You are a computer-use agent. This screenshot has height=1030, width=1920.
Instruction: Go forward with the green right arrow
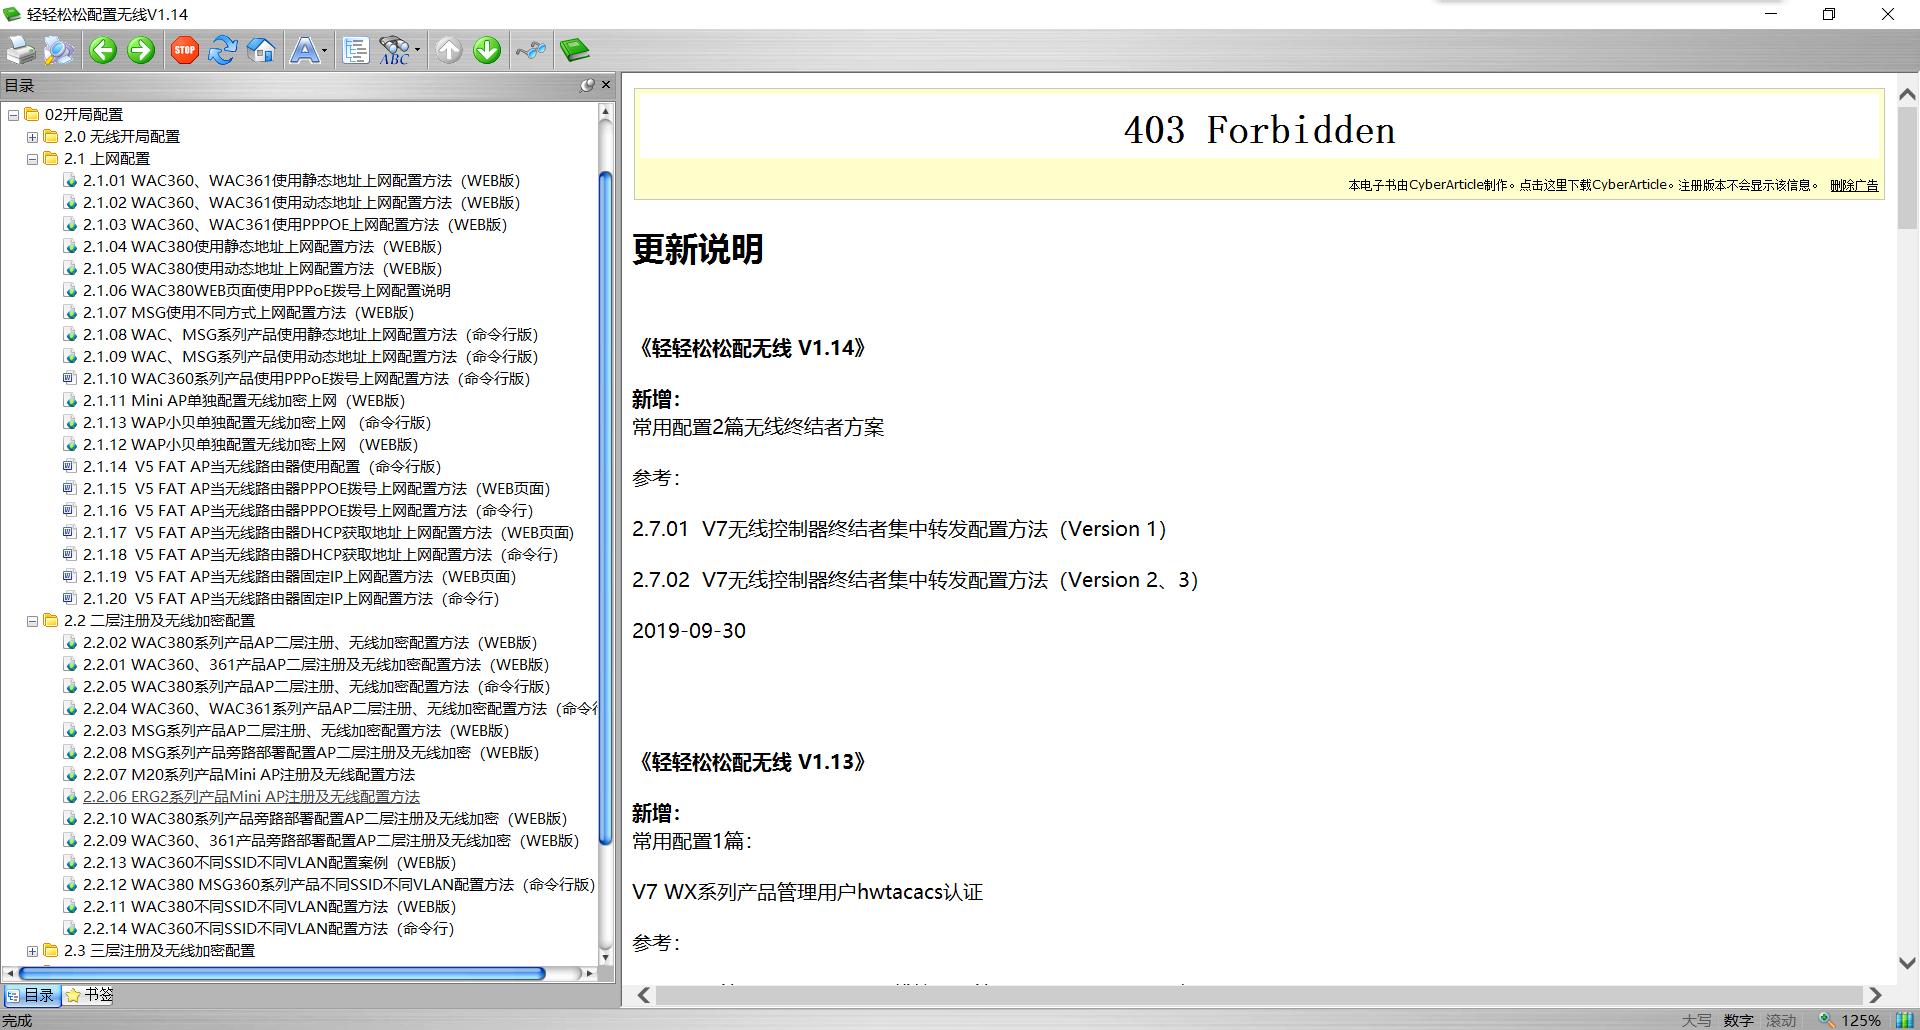pyautogui.click(x=141, y=50)
